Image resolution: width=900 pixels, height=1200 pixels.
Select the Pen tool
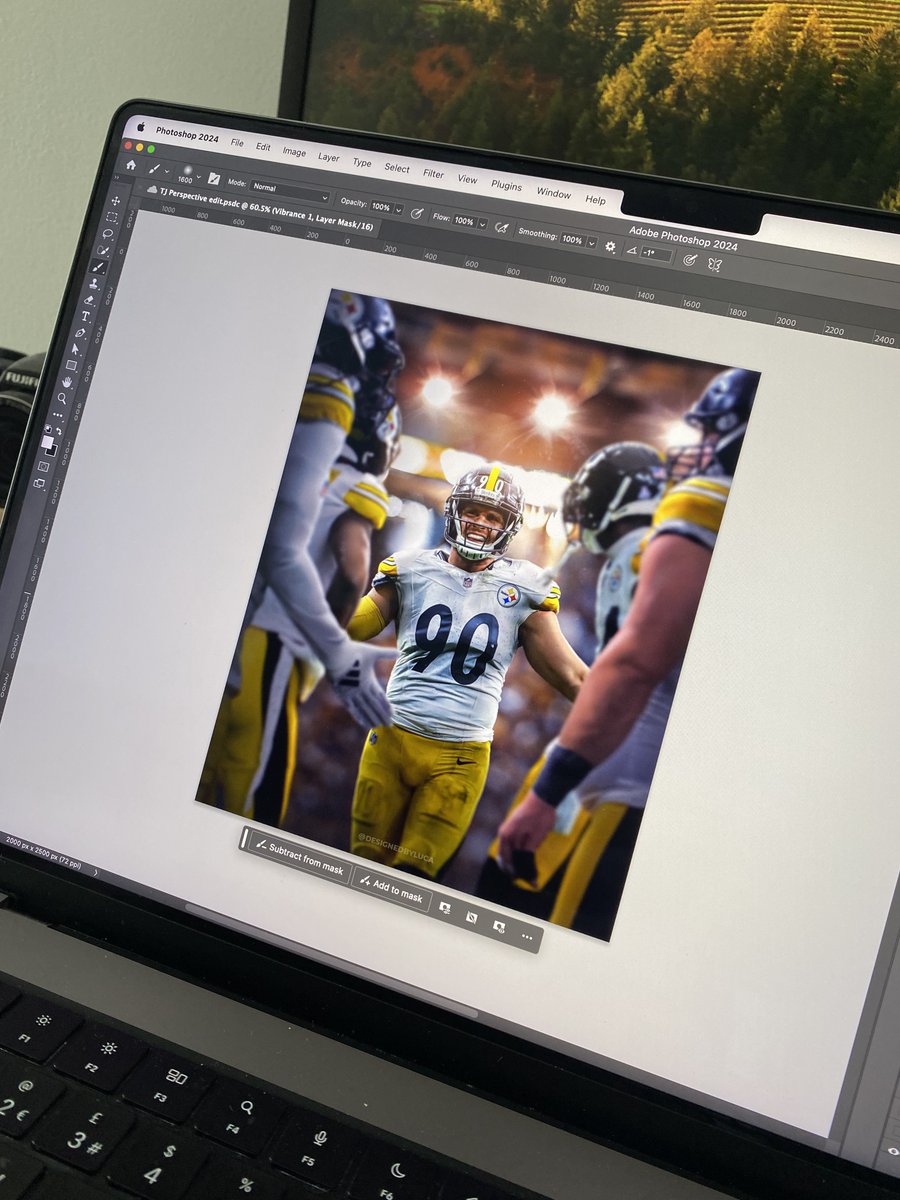[80, 333]
